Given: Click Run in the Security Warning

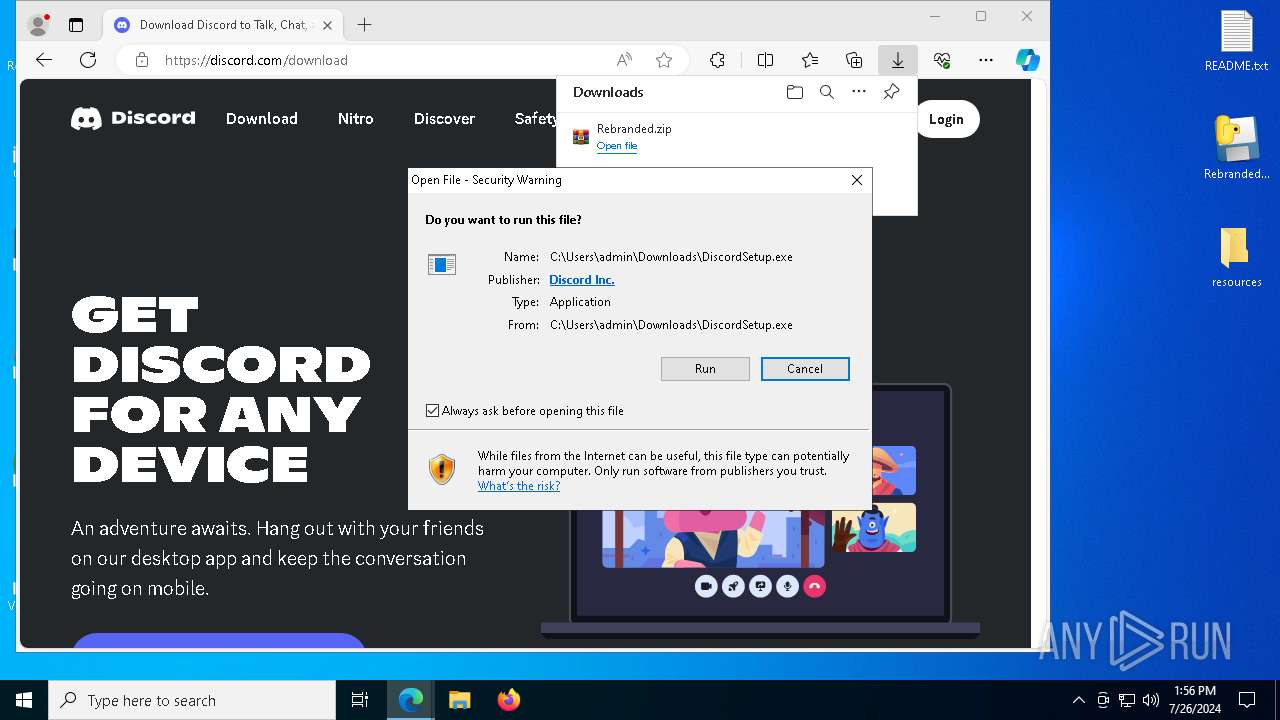Looking at the screenshot, I should 705,369.
